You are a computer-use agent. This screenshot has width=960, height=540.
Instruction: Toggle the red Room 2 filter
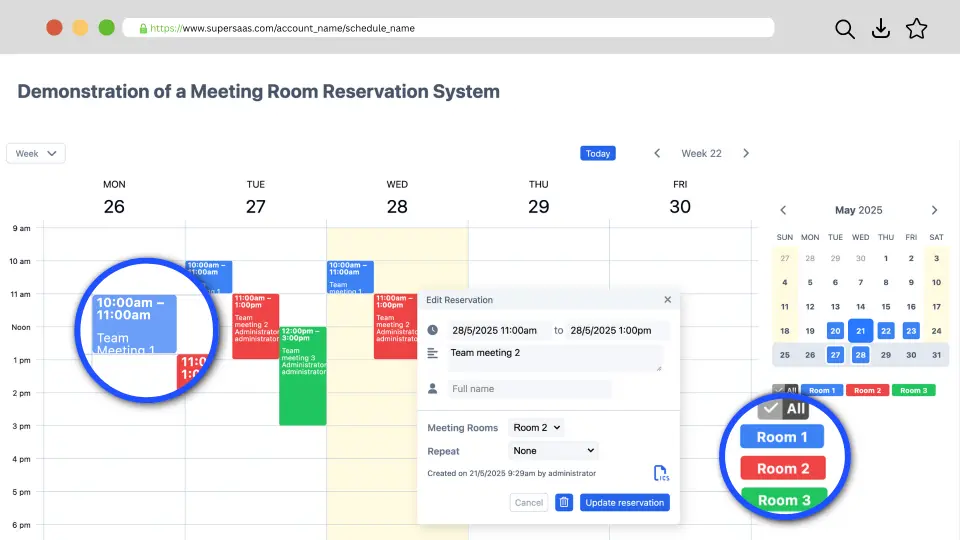[x=867, y=390]
